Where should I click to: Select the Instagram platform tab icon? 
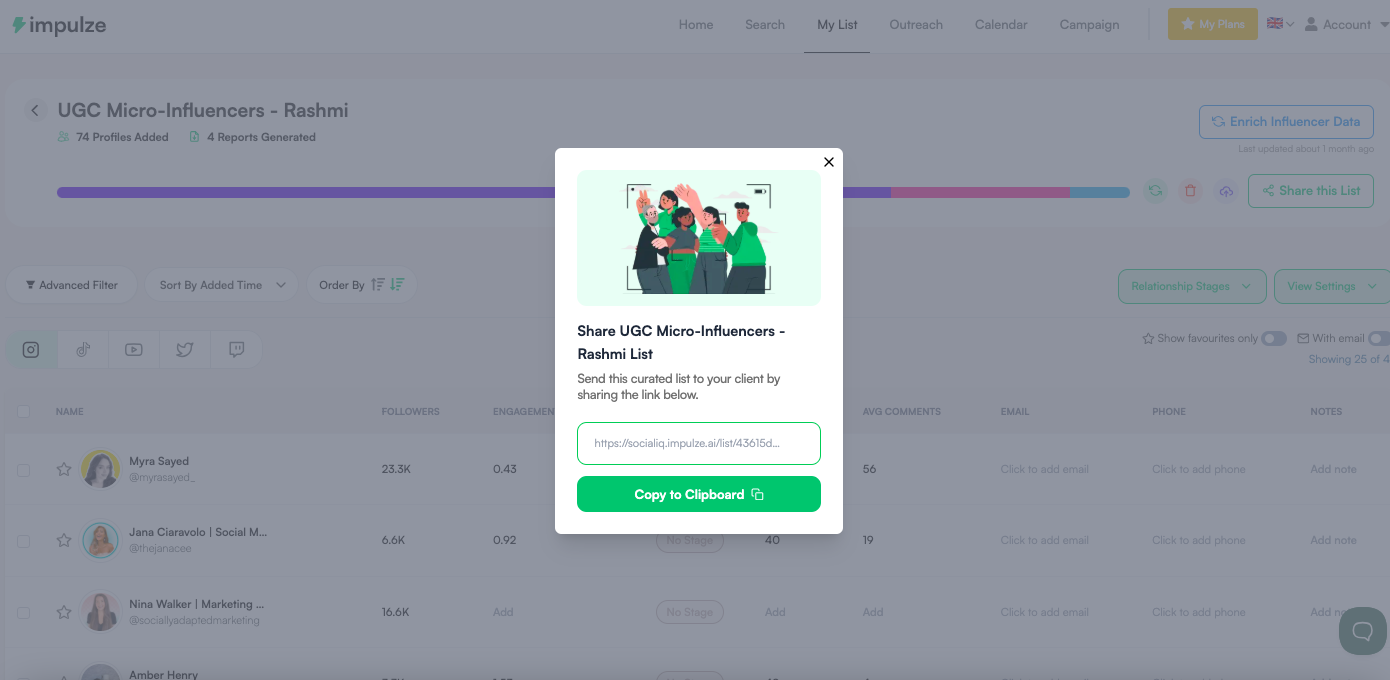31,350
